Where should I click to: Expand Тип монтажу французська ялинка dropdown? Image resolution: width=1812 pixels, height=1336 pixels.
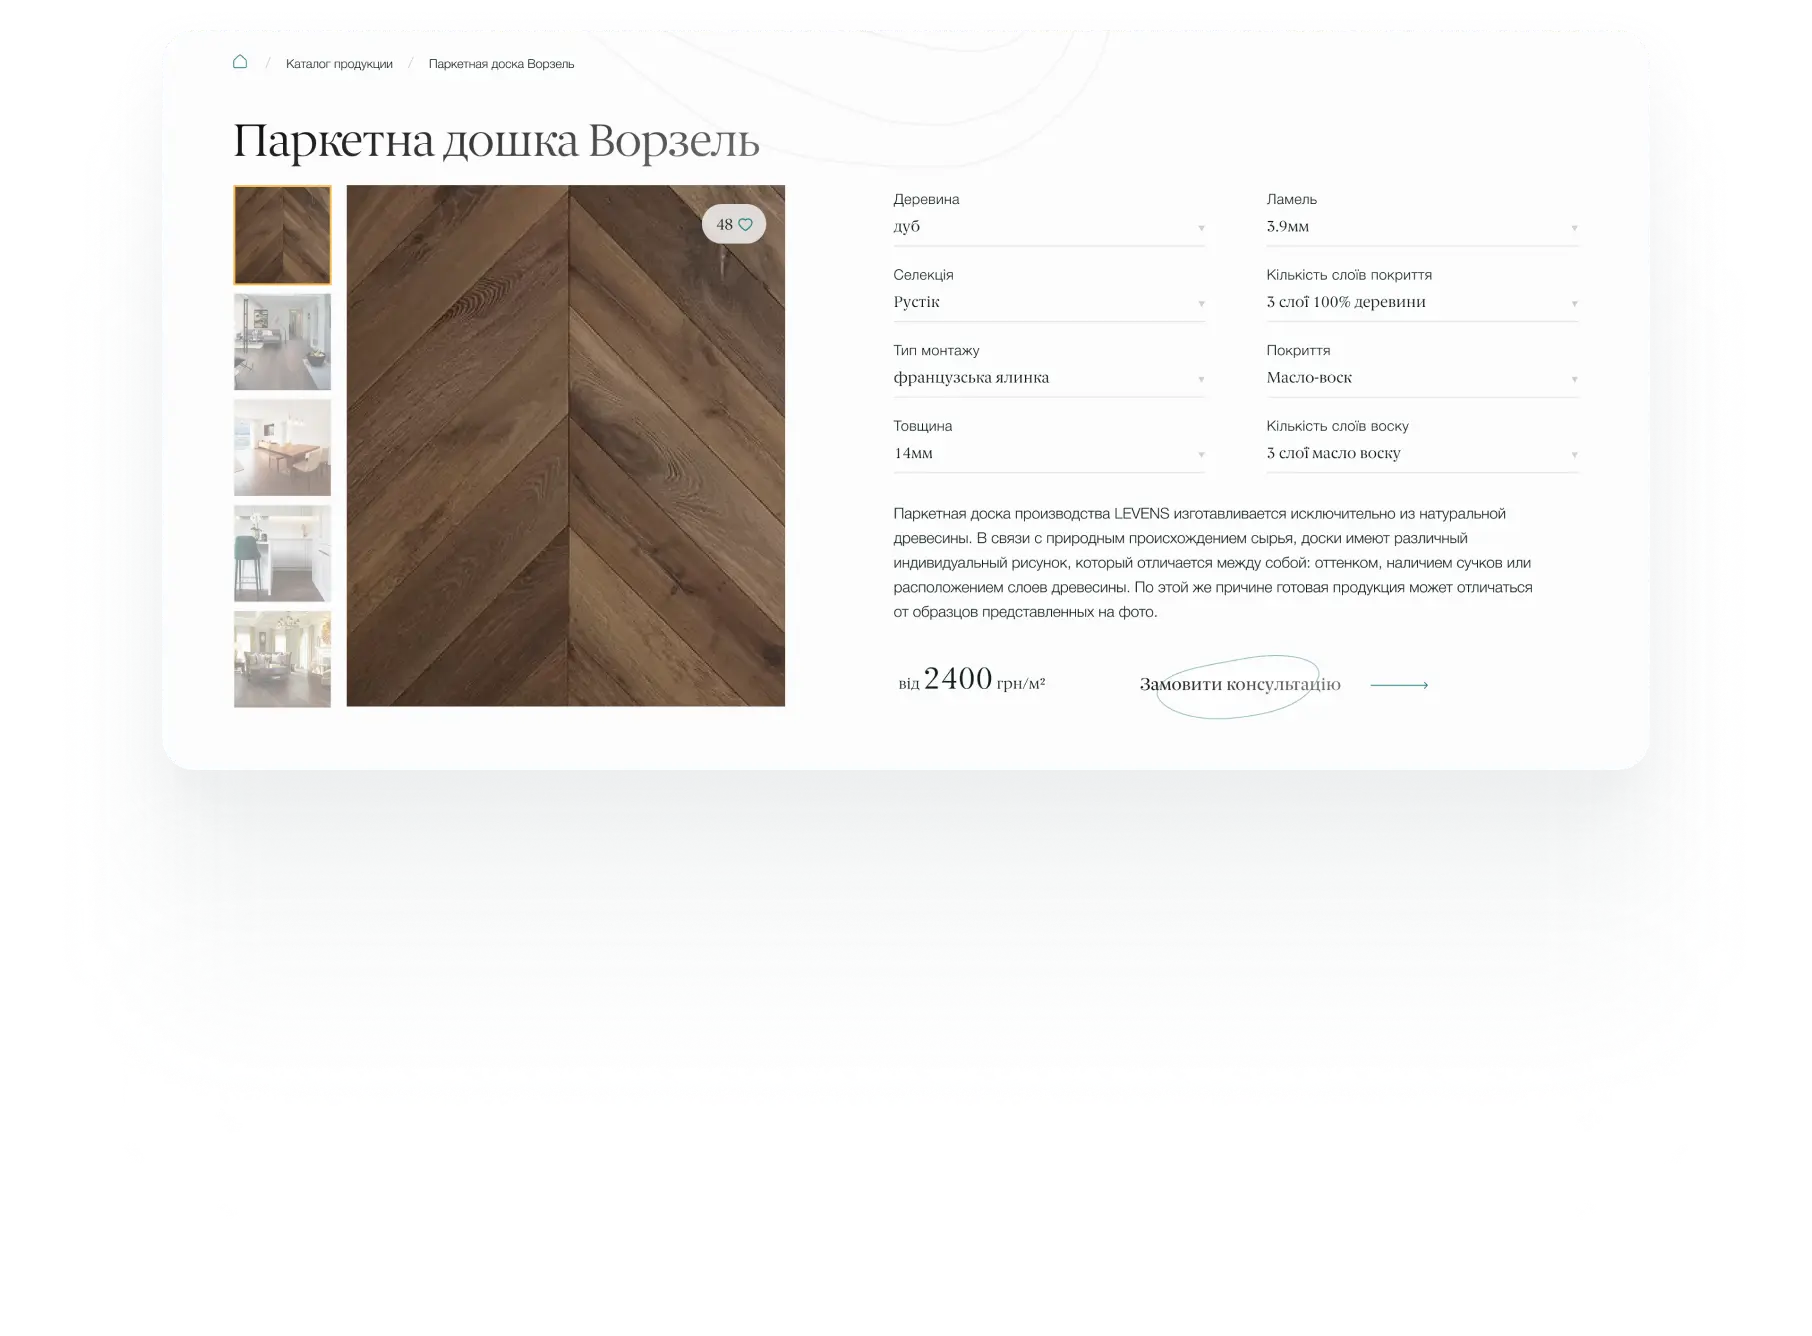tap(1049, 378)
